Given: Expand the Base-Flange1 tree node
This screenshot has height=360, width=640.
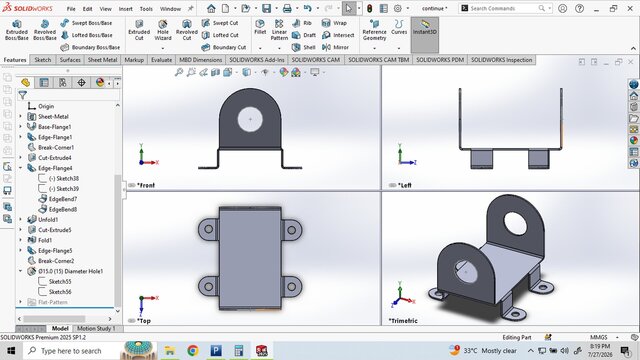Looking at the screenshot, I should coord(20,127).
